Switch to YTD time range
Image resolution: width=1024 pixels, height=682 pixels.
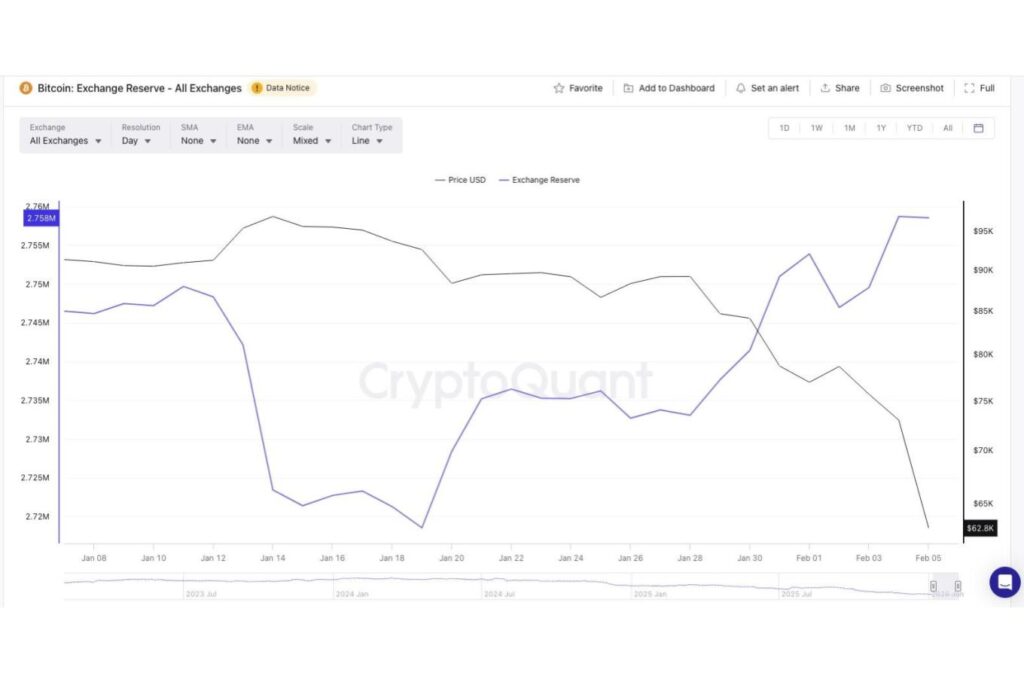[x=914, y=128]
